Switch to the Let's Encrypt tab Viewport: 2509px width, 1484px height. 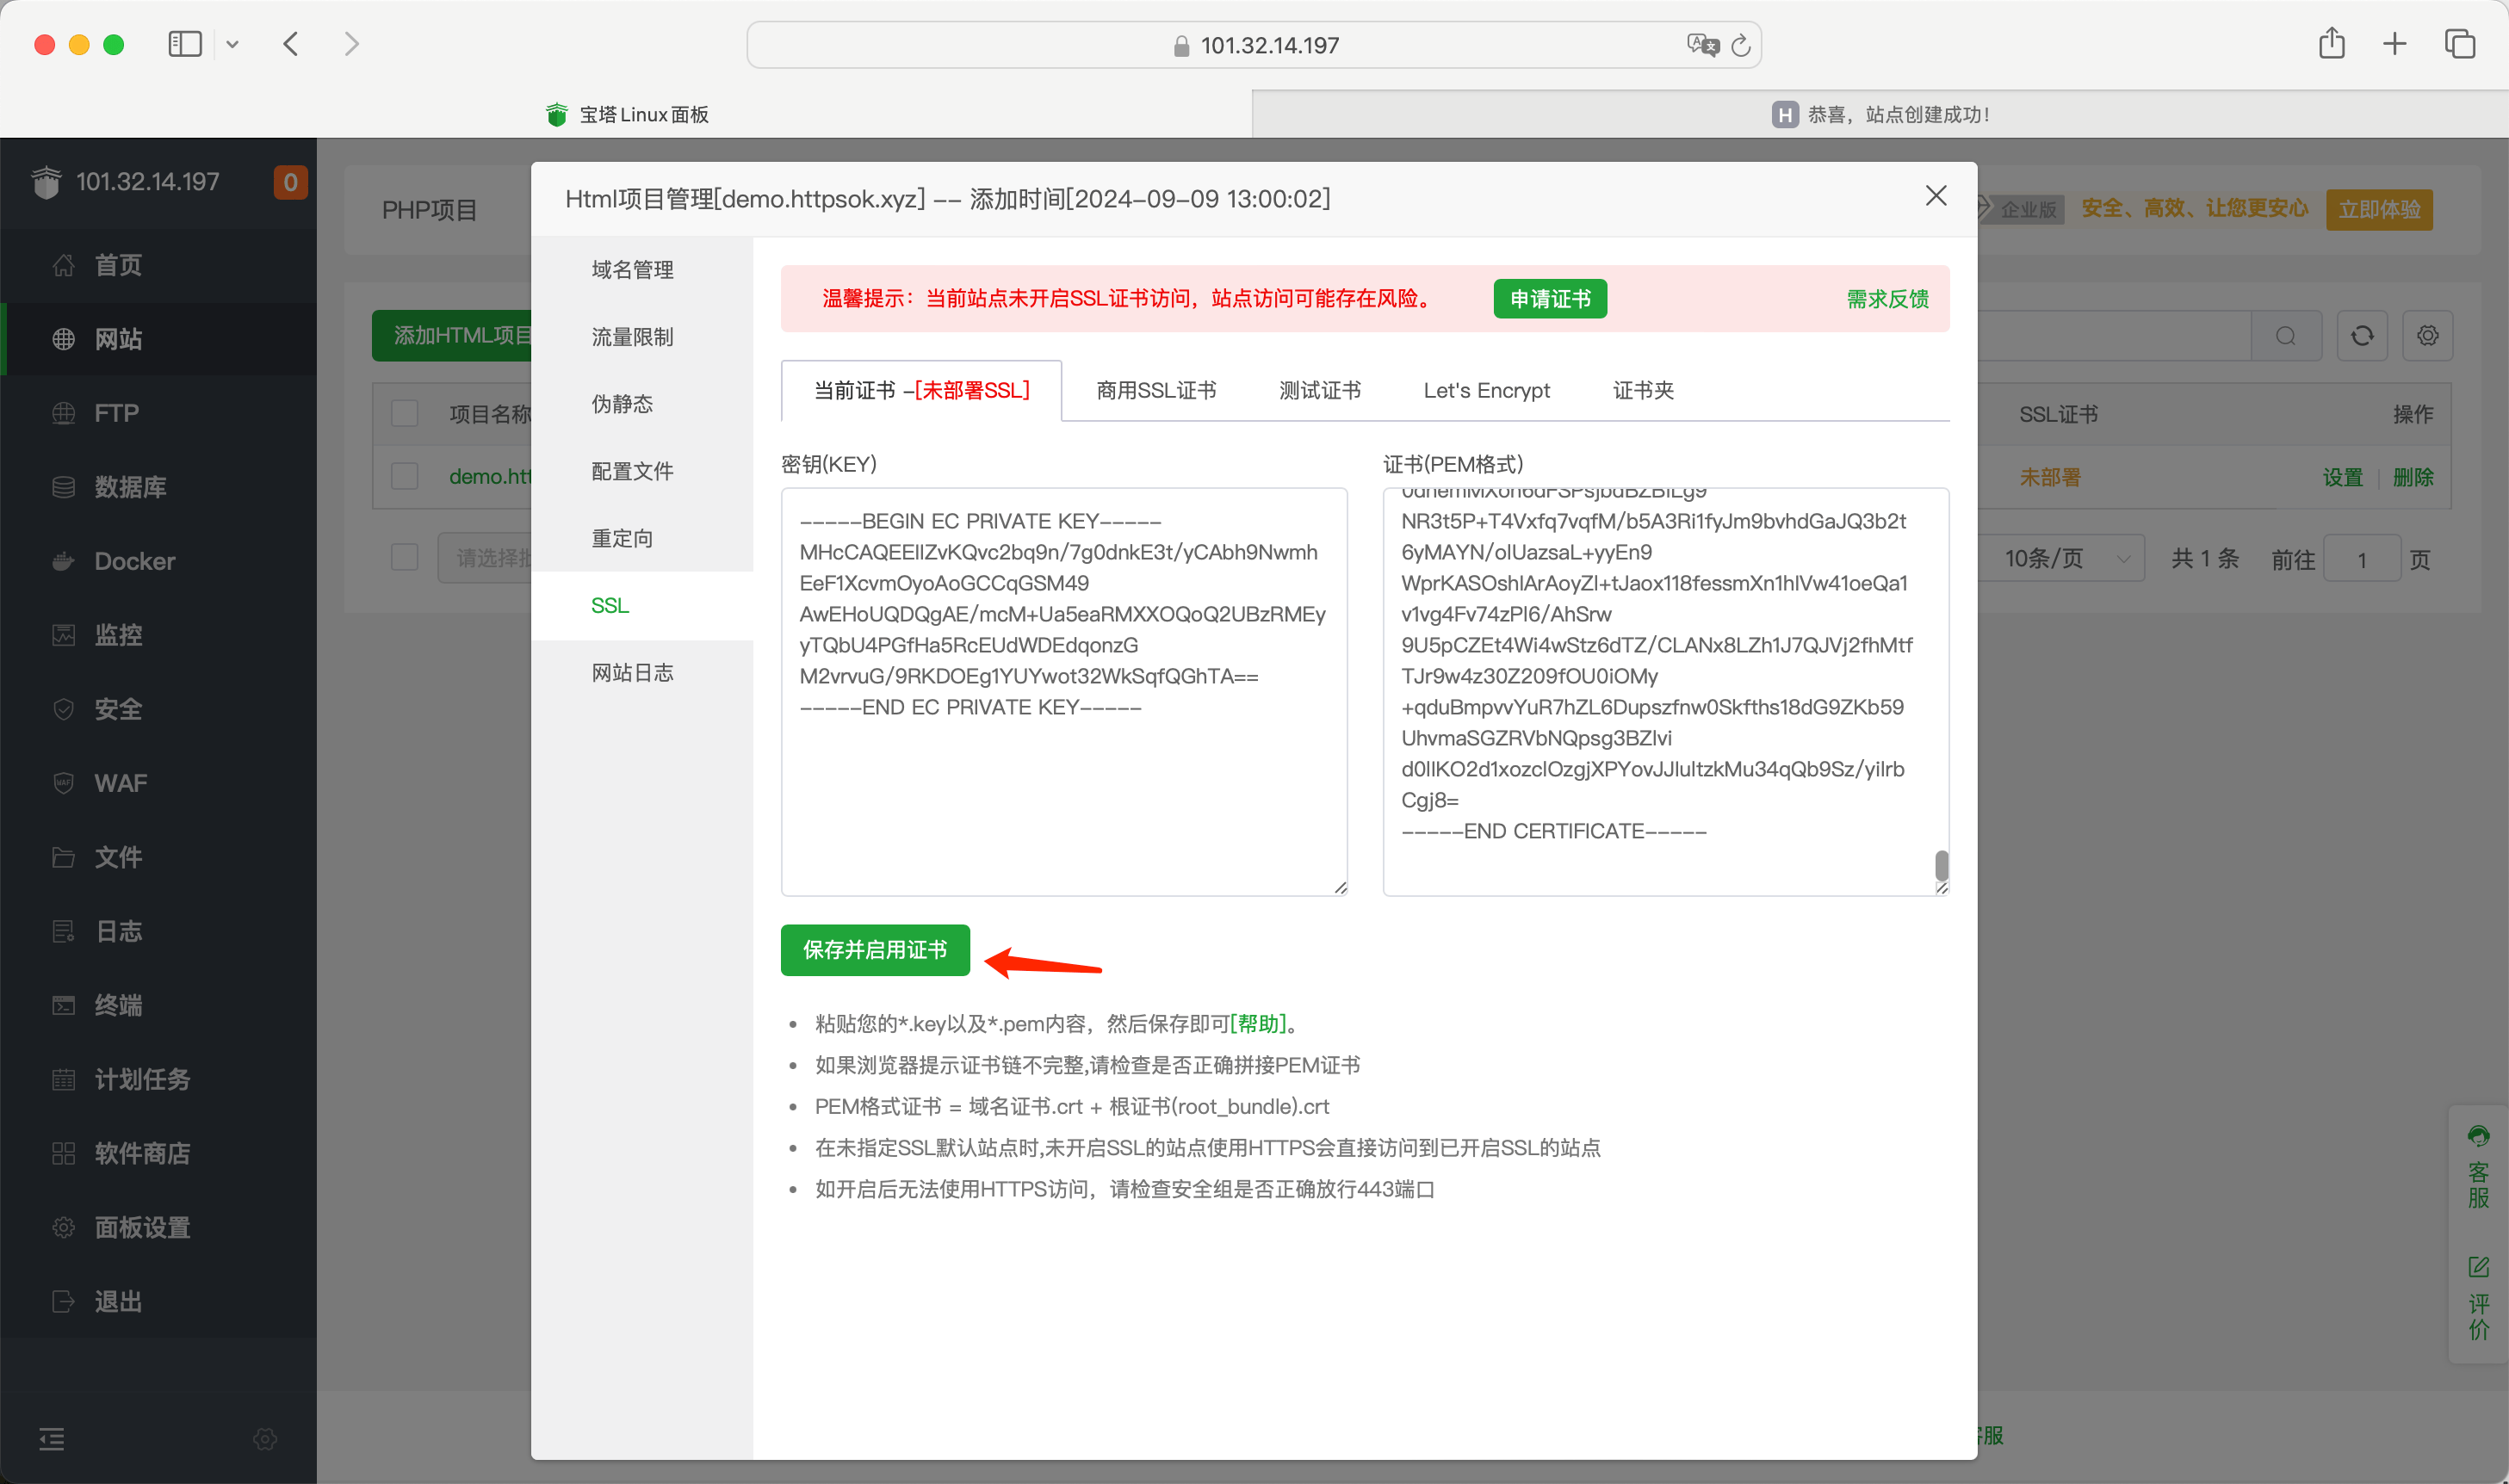pos(1486,391)
